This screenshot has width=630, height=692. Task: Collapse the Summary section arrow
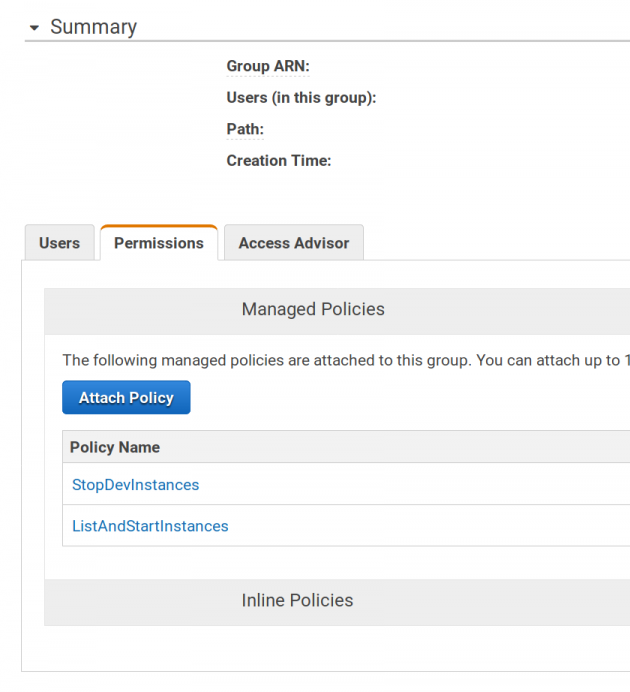point(34,28)
